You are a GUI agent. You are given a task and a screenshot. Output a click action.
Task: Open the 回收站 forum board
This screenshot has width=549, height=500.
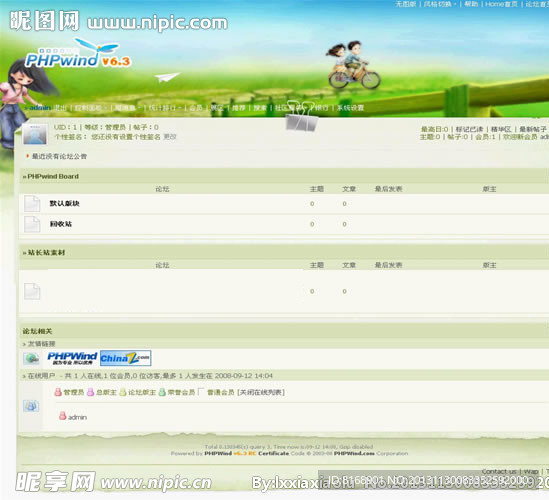(61, 224)
